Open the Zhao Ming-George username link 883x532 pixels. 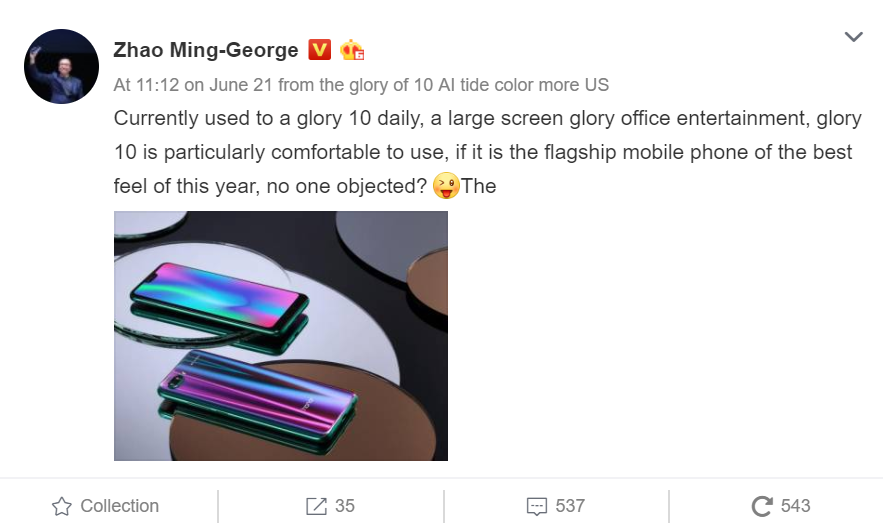[206, 50]
